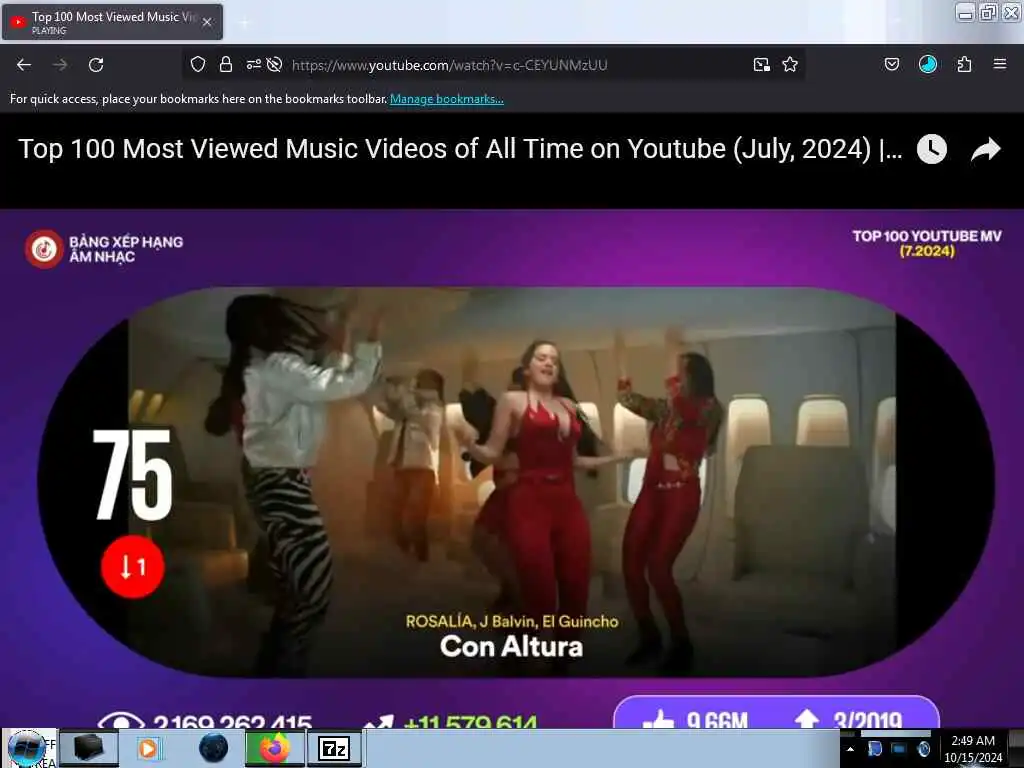This screenshot has width=1024, height=768.
Task: Open the extensions puzzle icon
Action: 964,64
